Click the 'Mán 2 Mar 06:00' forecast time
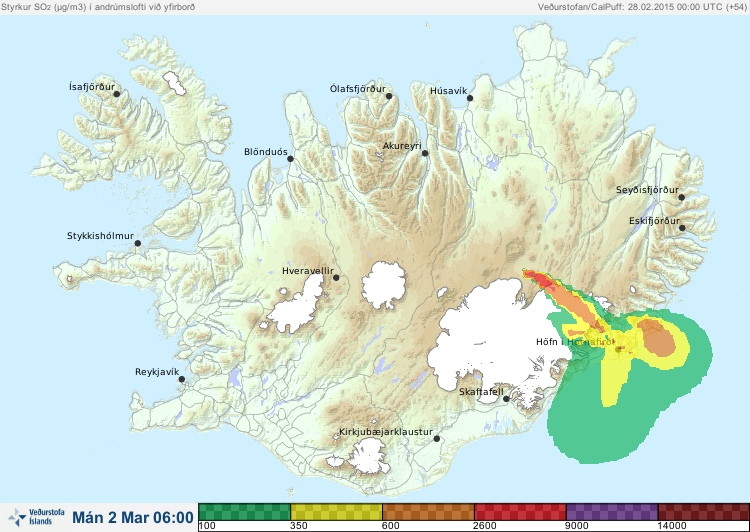750x532 pixels. click(x=133, y=517)
